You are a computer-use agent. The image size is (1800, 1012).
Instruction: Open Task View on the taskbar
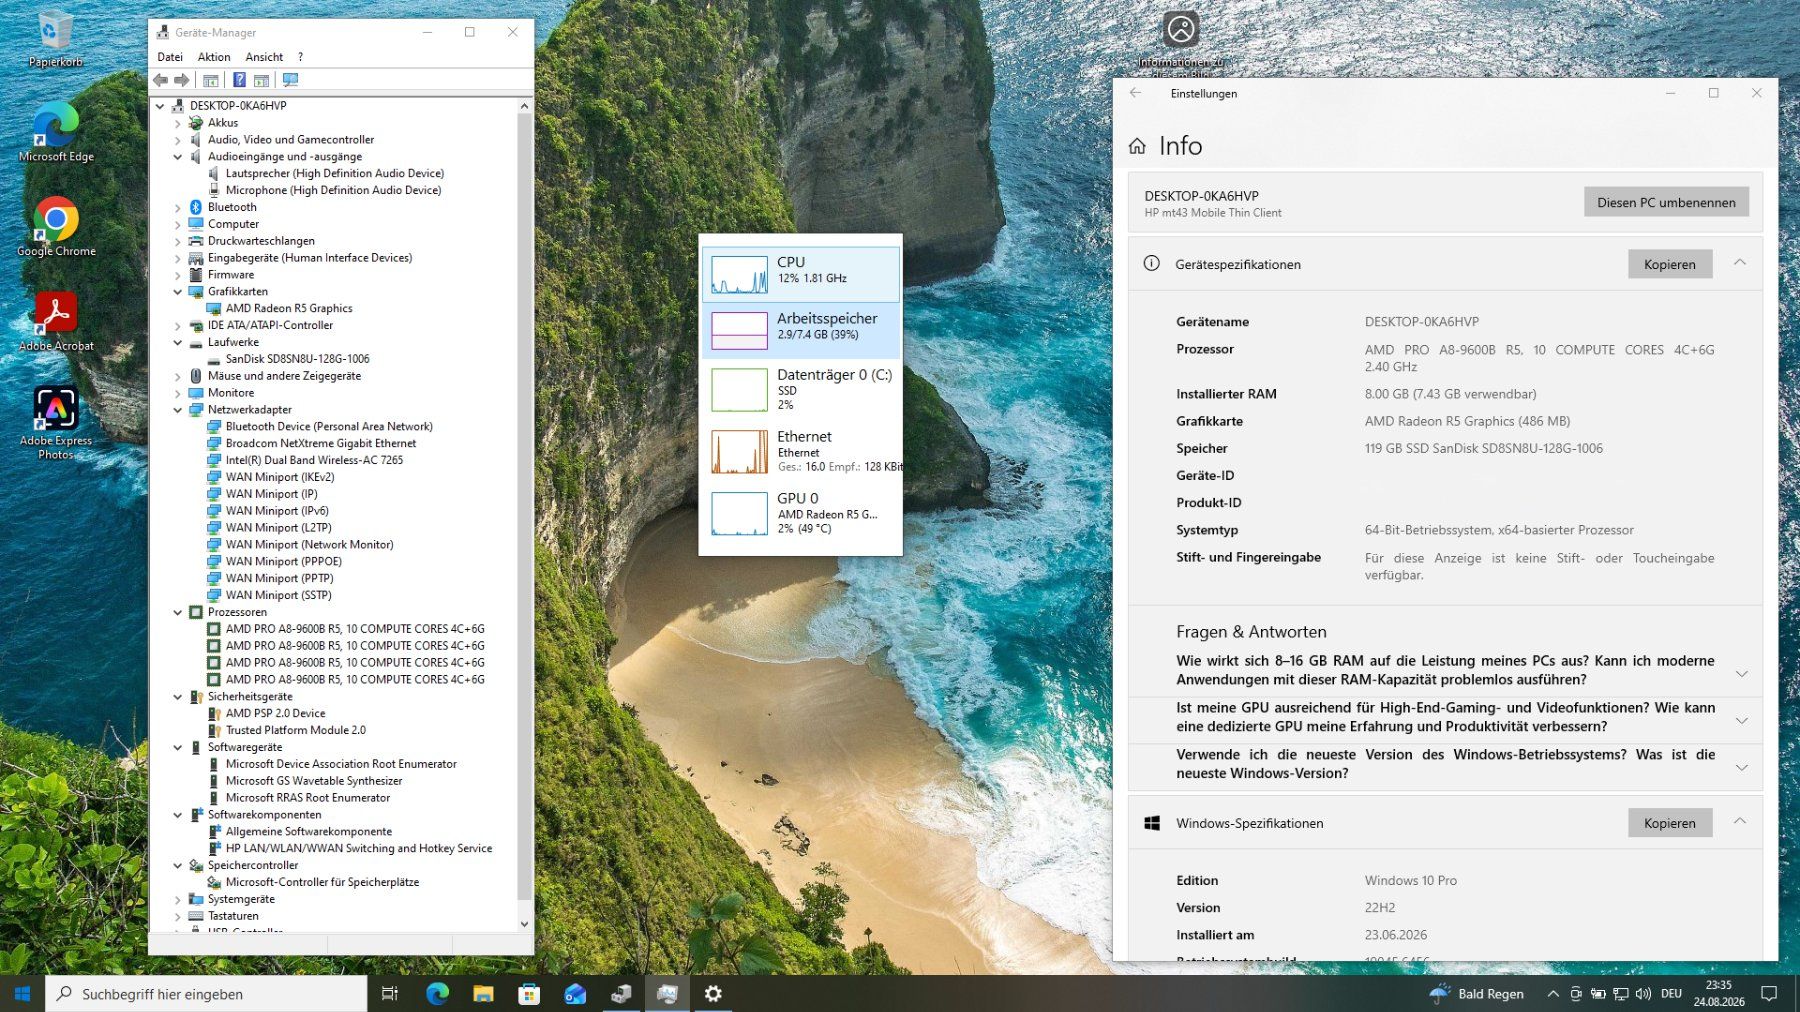pyautogui.click(x=390, y=993)
